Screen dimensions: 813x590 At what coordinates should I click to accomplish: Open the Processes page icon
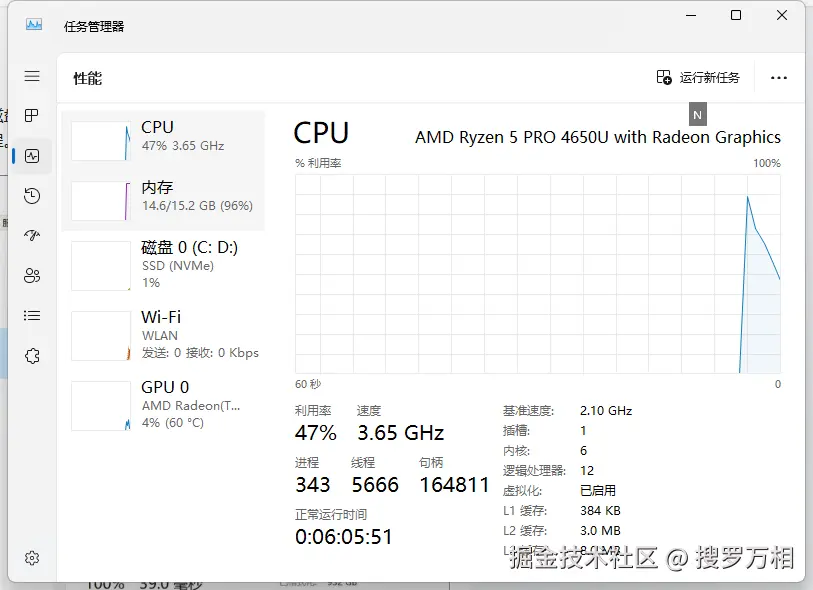tap(32, 115)
